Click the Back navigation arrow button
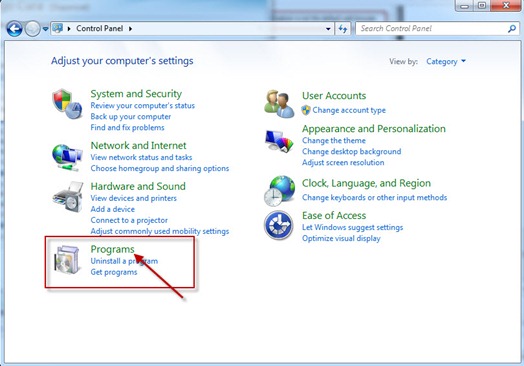 [14, 29]
